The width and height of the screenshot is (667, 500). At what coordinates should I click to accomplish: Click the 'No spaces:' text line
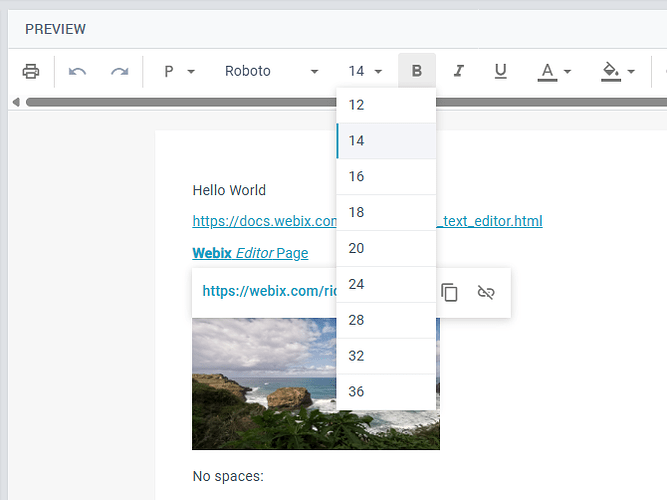tap(228, 476)
